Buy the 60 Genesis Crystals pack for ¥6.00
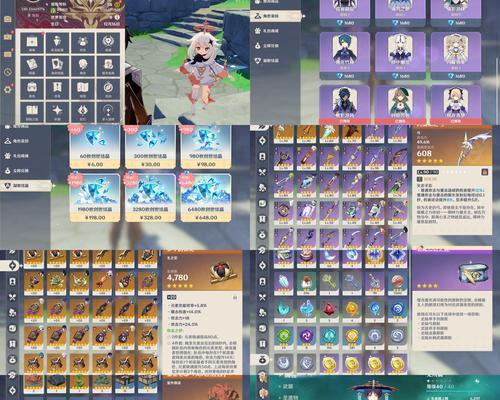 [x=95, y=147]
